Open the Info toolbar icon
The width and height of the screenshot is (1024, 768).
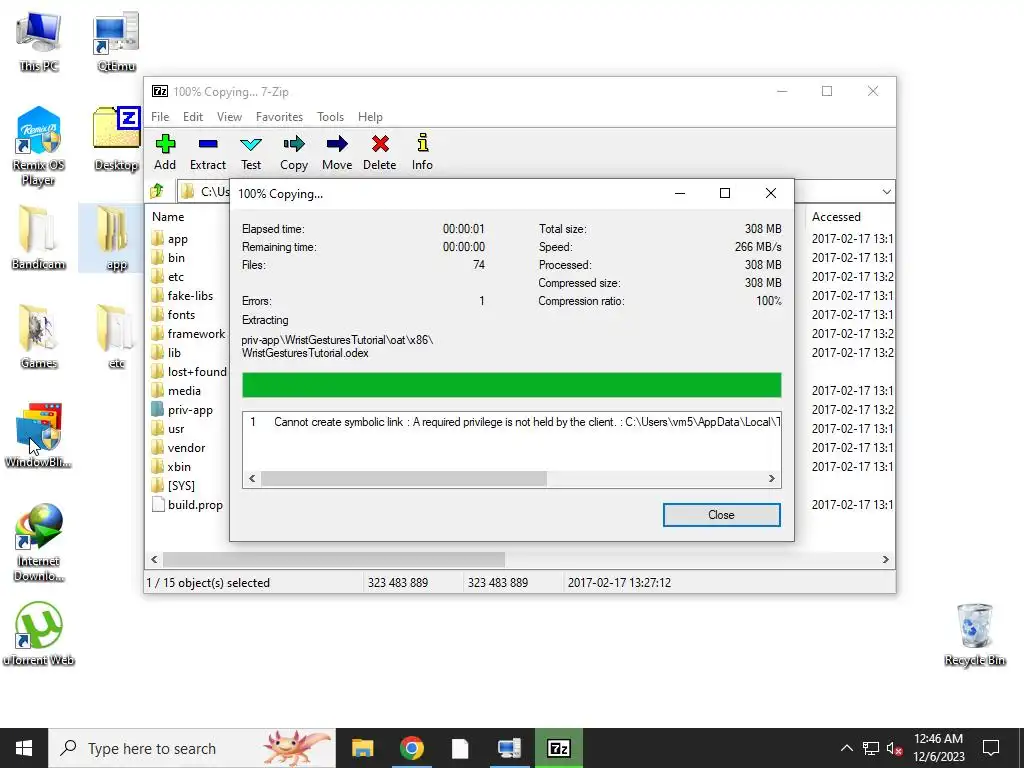pos(422,152)
